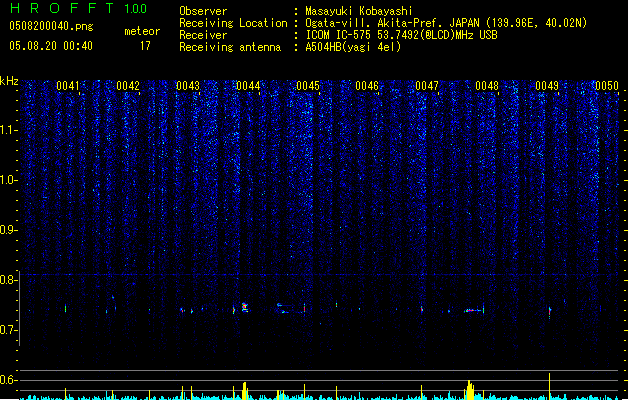Click the wide yellow power peak before 0048
Viewport: 629px width, 400px height.
[470, 390]
